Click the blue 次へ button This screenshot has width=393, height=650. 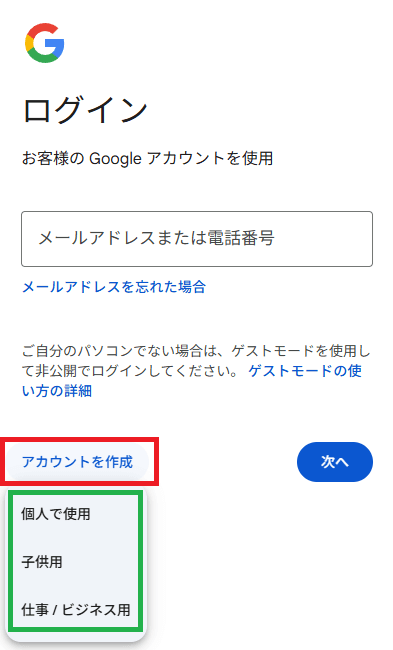point(335,462)
